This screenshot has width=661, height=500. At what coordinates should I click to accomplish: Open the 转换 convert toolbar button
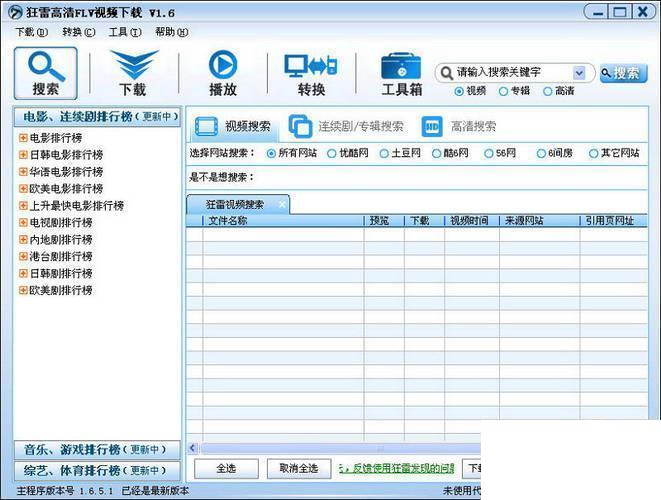311,73
